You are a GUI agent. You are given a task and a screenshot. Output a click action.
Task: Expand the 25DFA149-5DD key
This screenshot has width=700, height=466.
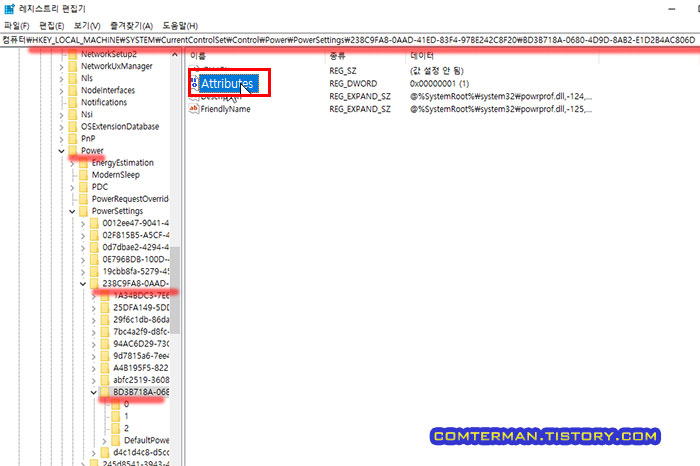94,308
